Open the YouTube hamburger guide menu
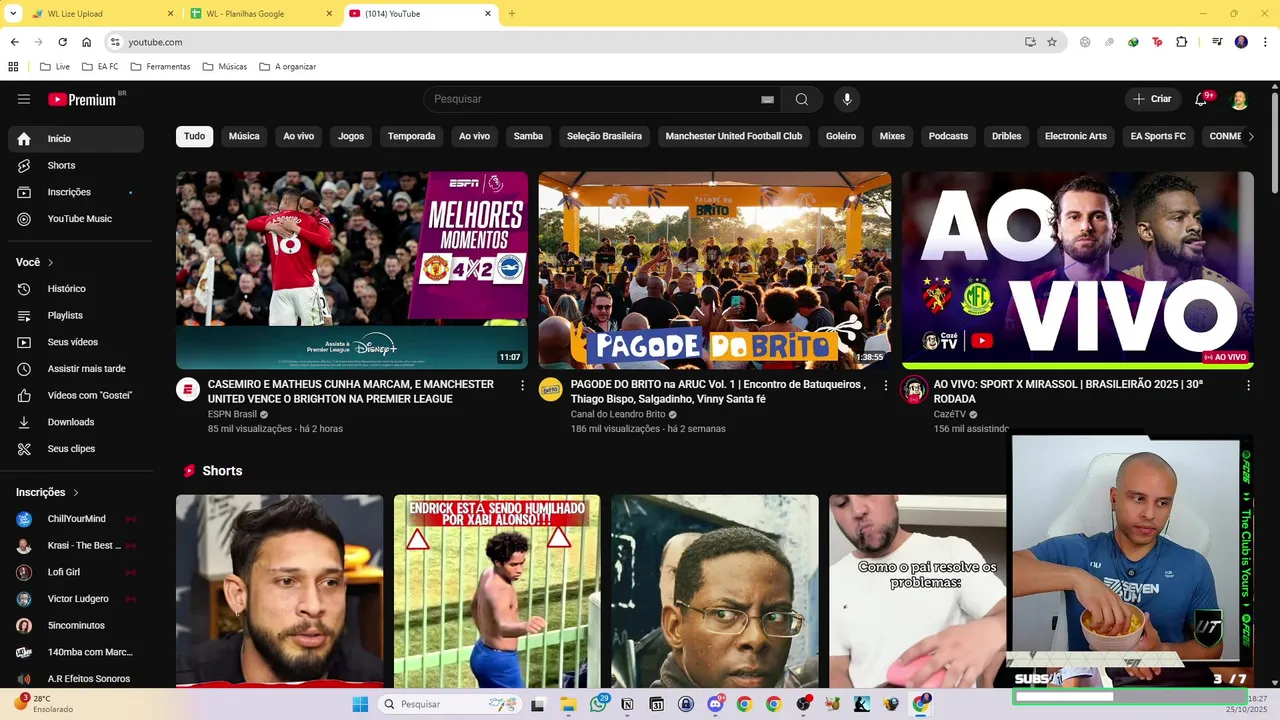The width and height of the screenshot is (1280, 720). click(x=24, y=99)
